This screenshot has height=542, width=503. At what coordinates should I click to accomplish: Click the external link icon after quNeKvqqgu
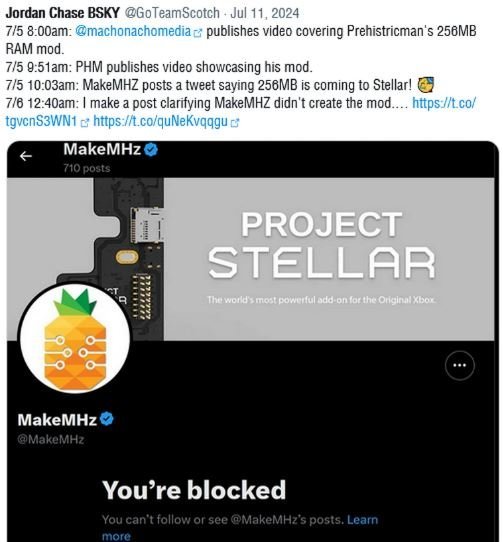tap(235, 122)
